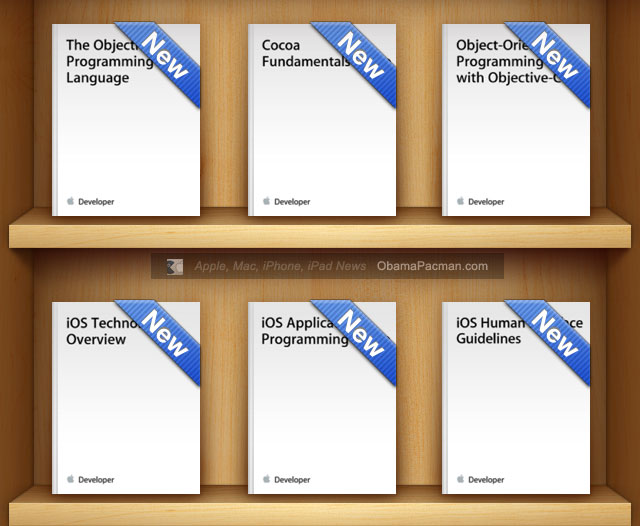Viewport: 640px width, 526px height.
Task: Click the Apple logo on iOS Technology Overview cover
Action: 71,479
